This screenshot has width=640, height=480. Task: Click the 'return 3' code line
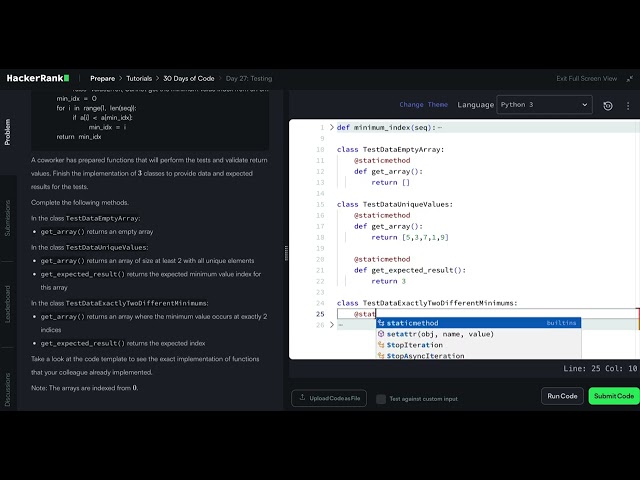pos(388,281)
